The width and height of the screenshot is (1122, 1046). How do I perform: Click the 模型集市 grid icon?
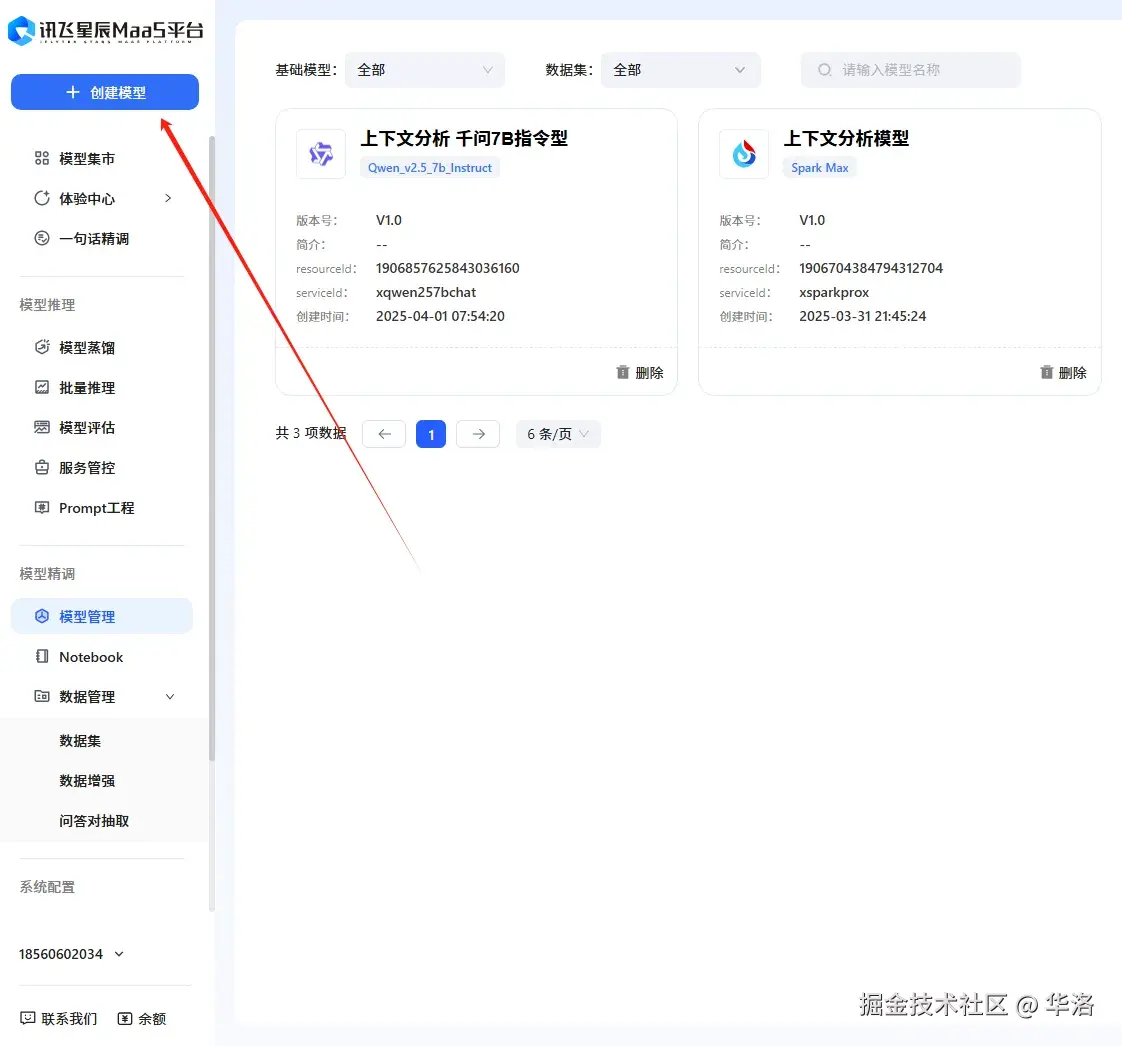click(x=42, y=158)
